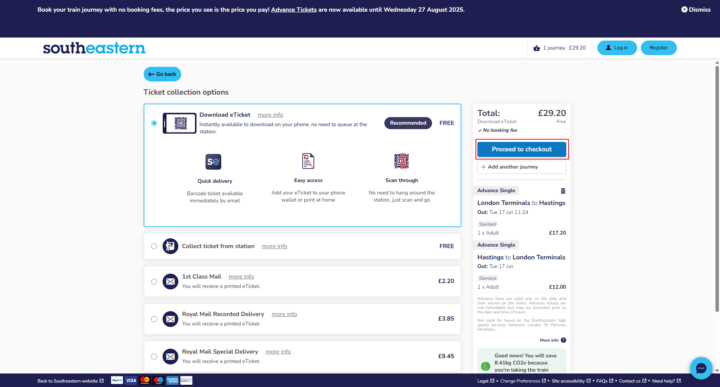The height and width of the screenshot is (387, 720).
Task: Click the 'Ticket collection options' heading
Action: coord(186,92)
